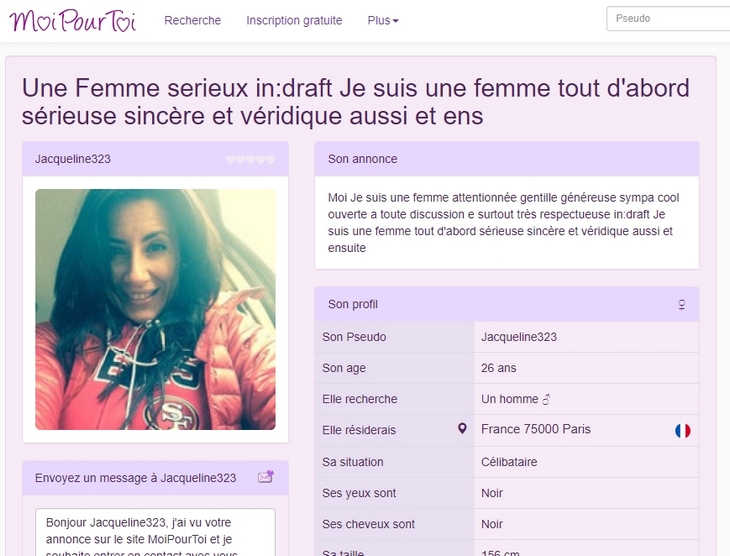Click the envelope icon in message header
This screenshot has width=730, height=556.
(266, 477)
